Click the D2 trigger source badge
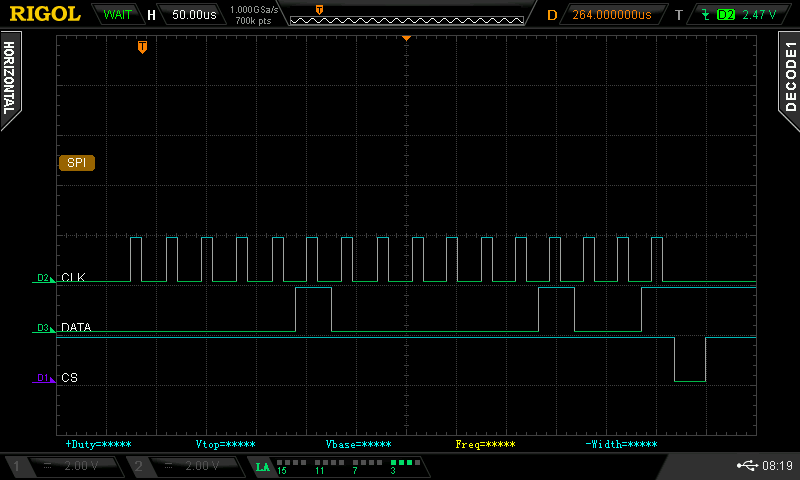This screenshot has height=480, width=800. click(726, 15)
